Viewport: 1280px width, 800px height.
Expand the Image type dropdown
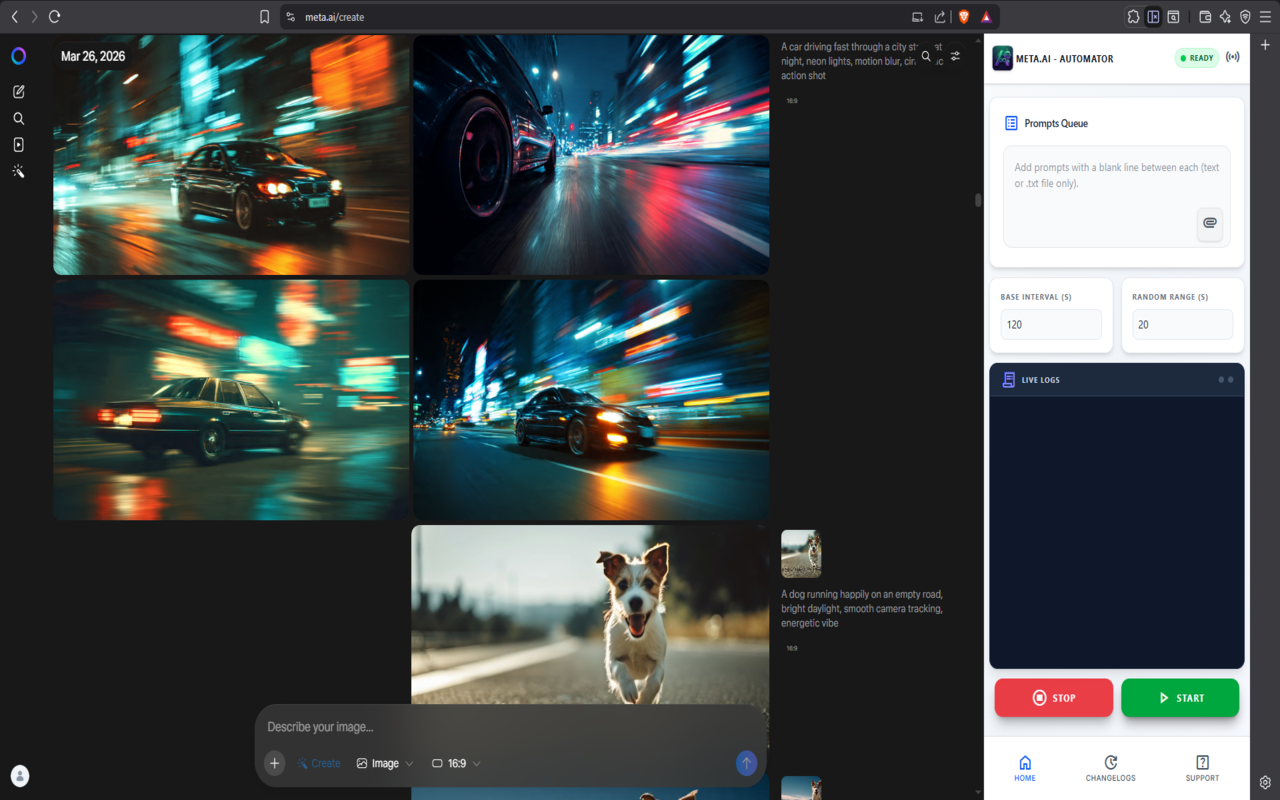385,763
